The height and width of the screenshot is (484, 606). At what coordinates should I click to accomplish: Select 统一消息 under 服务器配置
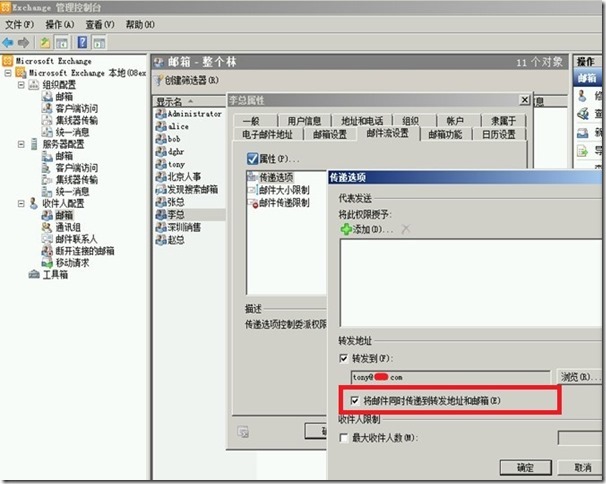pos(65,191)
